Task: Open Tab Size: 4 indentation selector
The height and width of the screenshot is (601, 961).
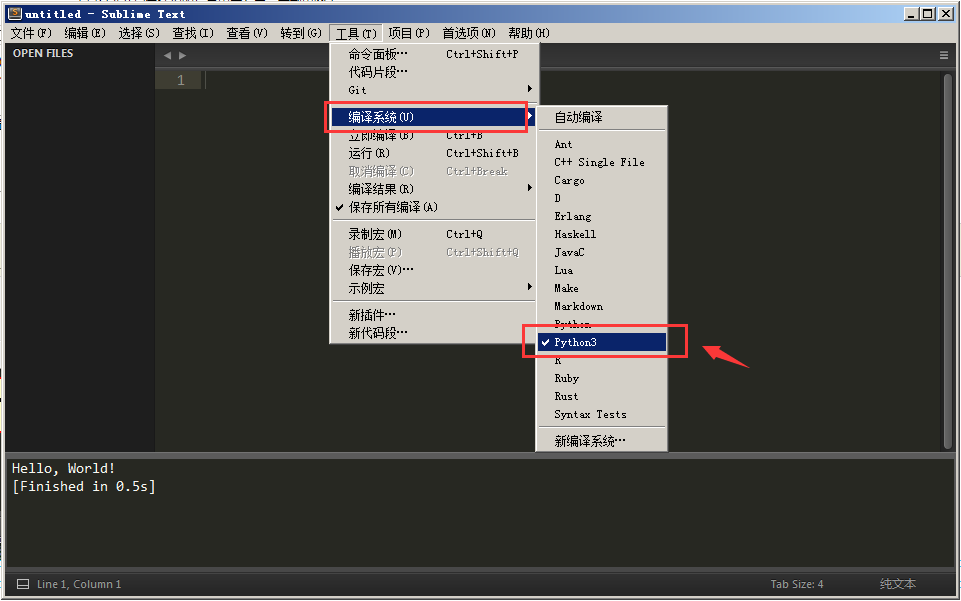Action: tap(797, 584)
